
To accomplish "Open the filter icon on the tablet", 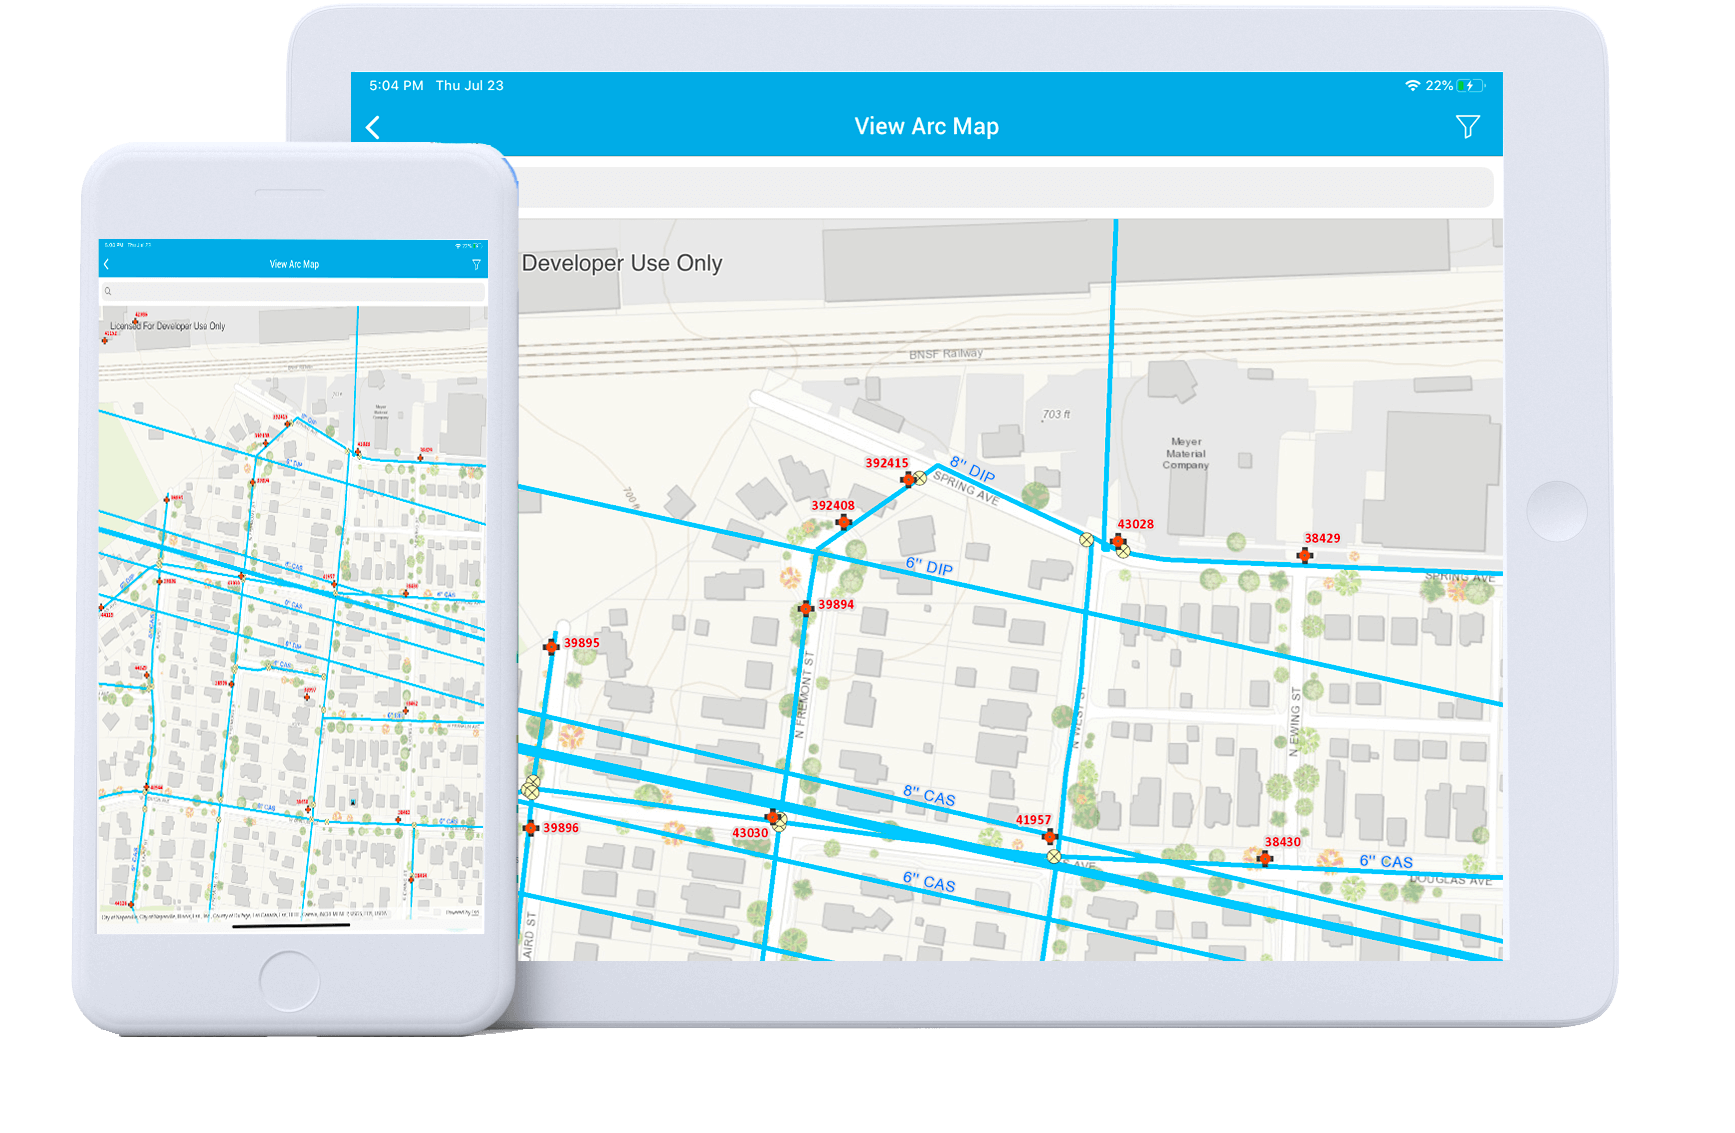I will 1467,127.
